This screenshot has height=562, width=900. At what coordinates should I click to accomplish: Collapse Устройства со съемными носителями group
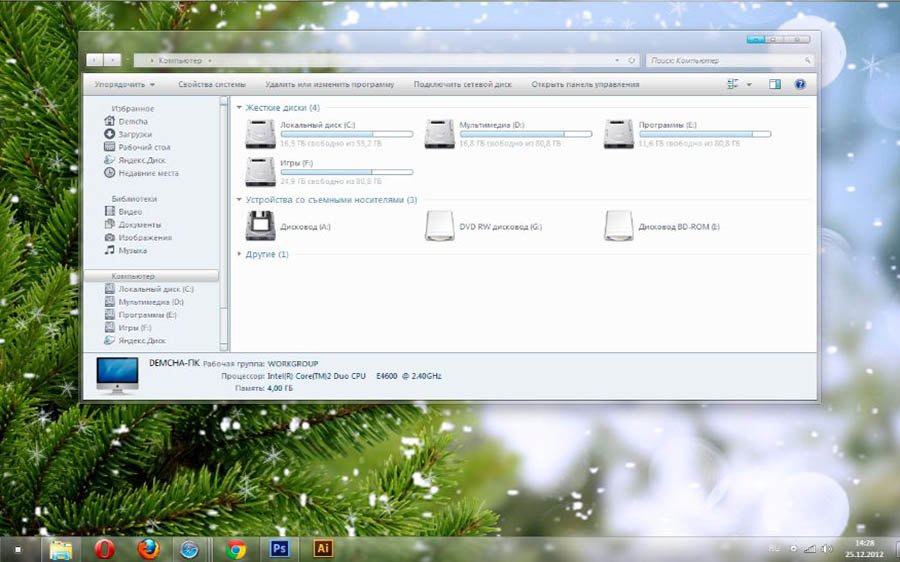point(239,200)
